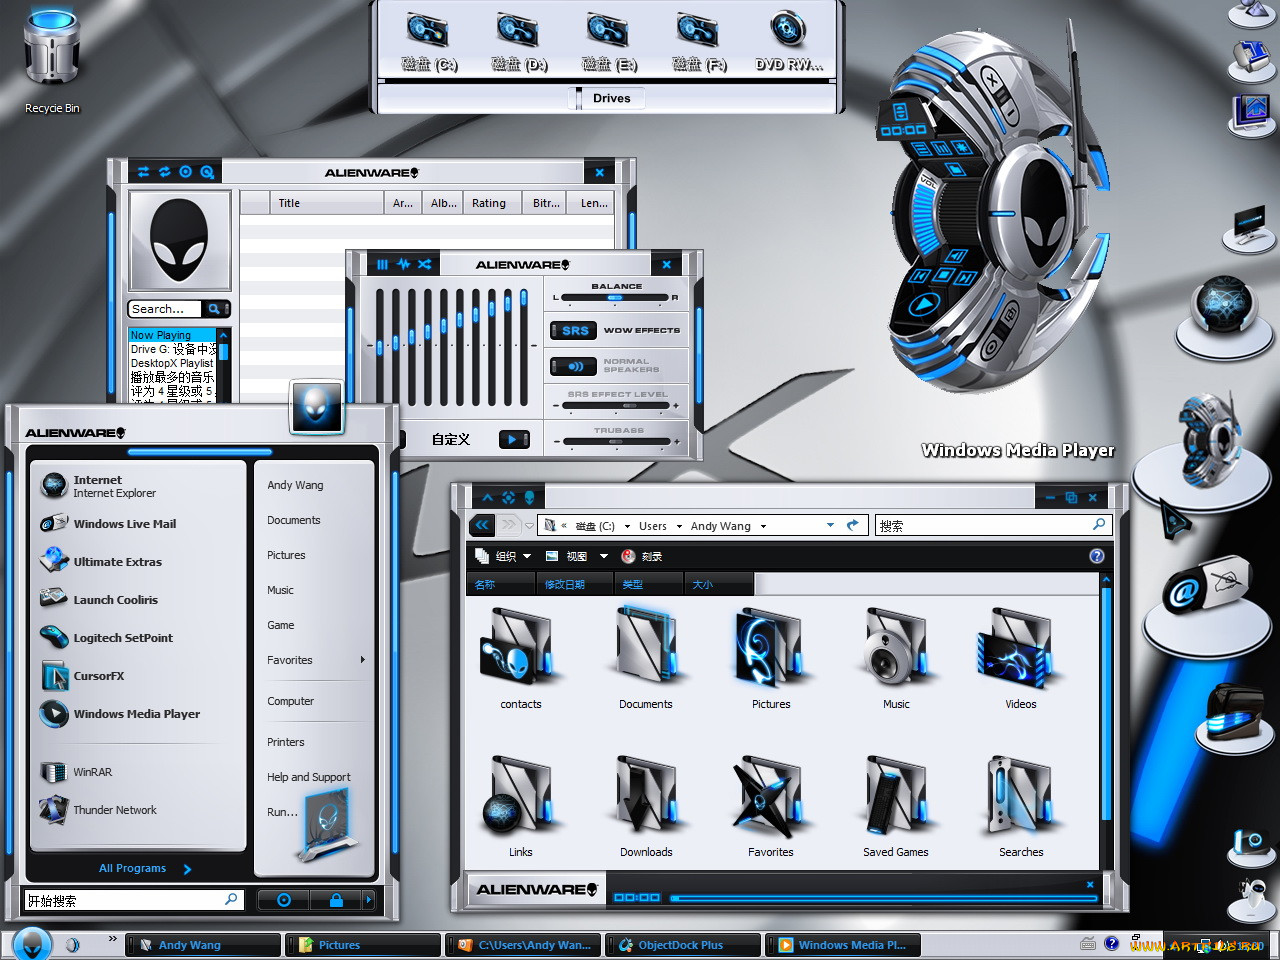Click the lock button in Start menu
Screen dimensions: 1280x960
[x=336, y=900]
